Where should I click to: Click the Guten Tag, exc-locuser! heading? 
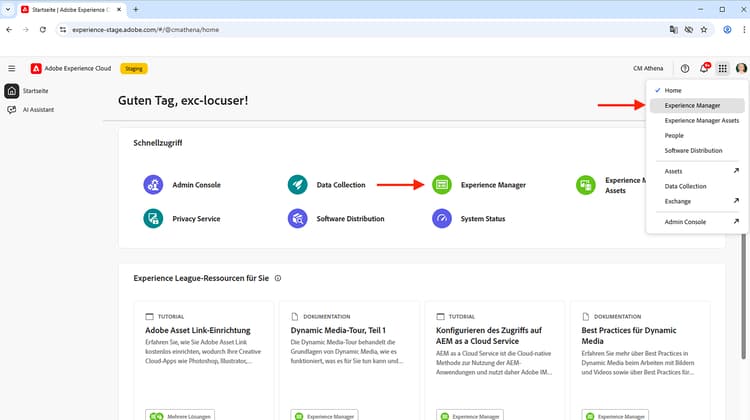[183, 100]
